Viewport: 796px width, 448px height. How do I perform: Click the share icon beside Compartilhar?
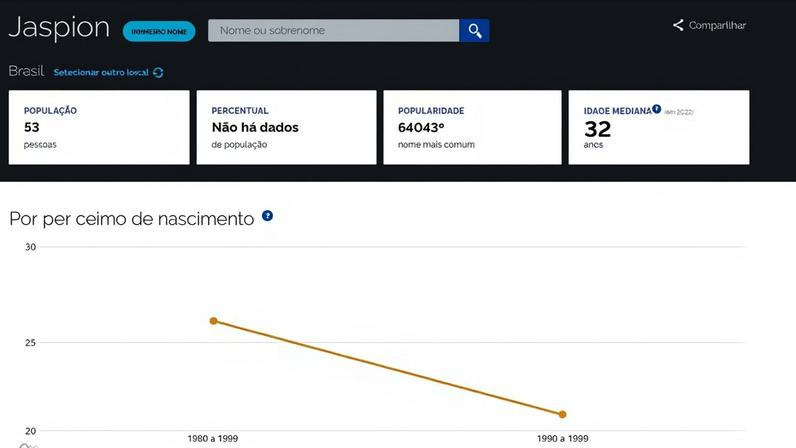tap(678, 25)
